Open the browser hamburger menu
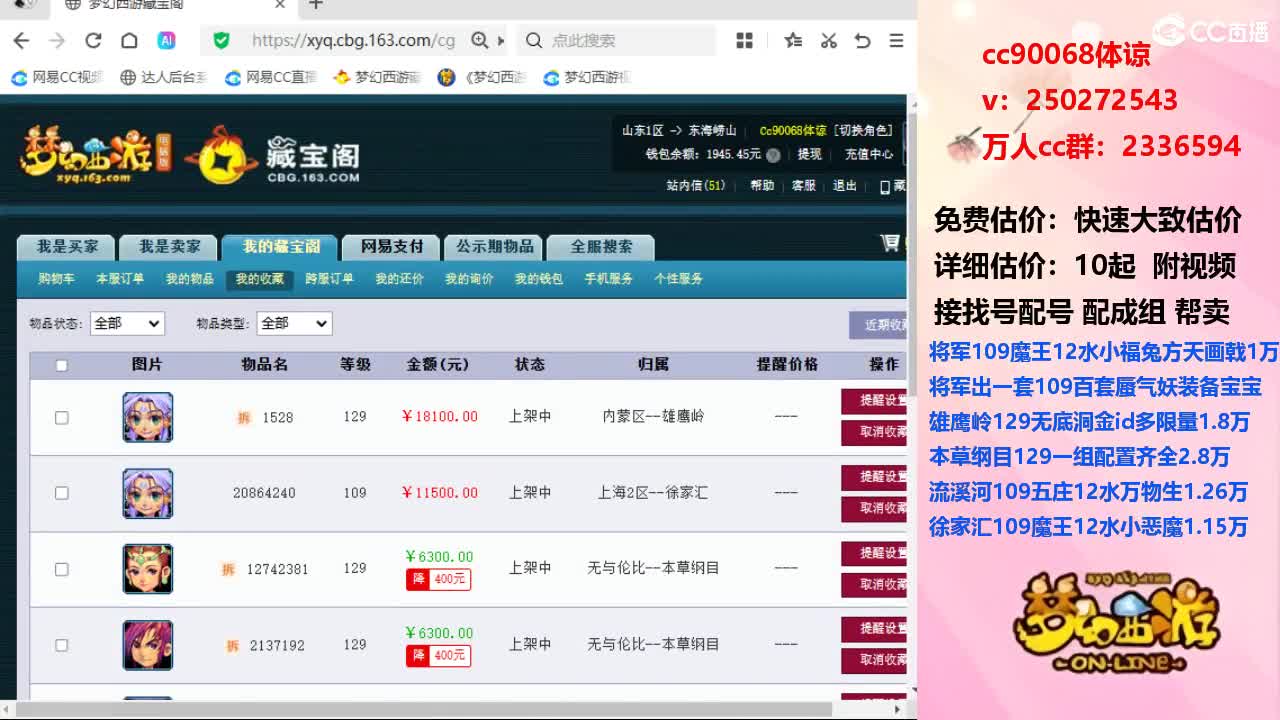The image size is (1280, 720). 896,40
